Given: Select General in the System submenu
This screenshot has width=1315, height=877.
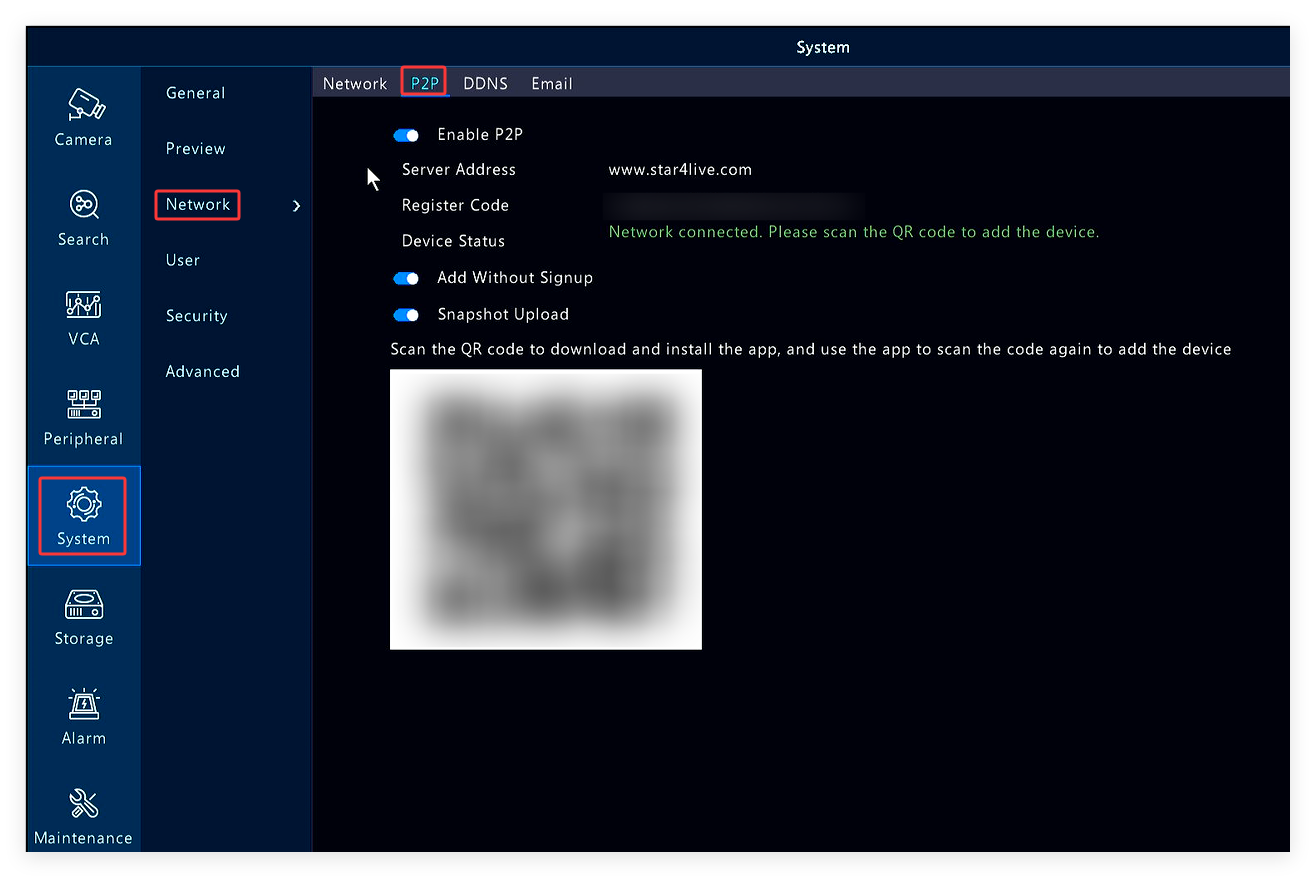Looking at the screenshot, I should pos(195,93).
